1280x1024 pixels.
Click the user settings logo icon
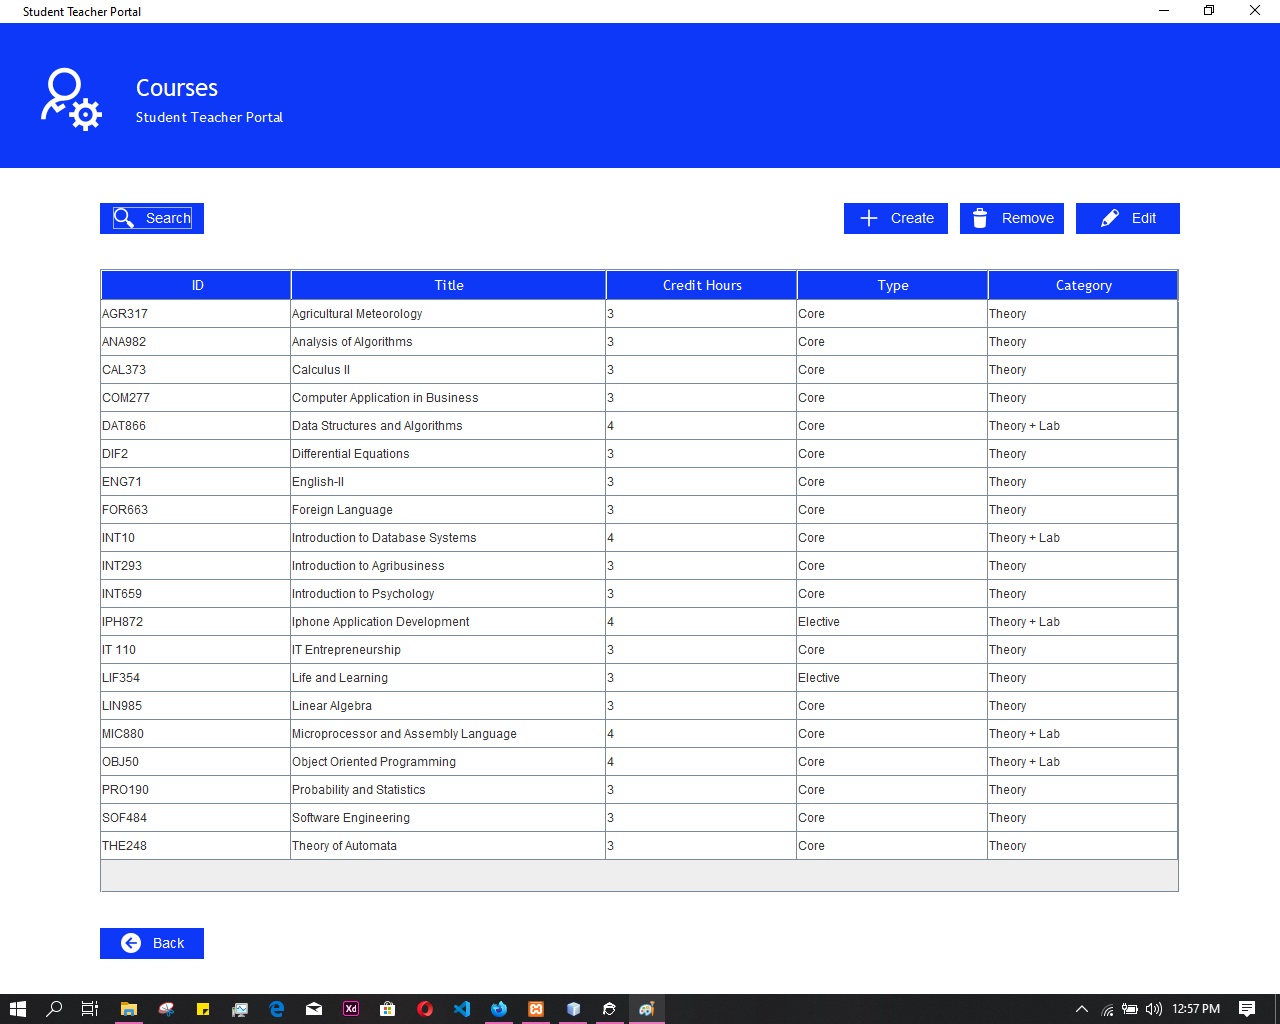pos(71,99)
